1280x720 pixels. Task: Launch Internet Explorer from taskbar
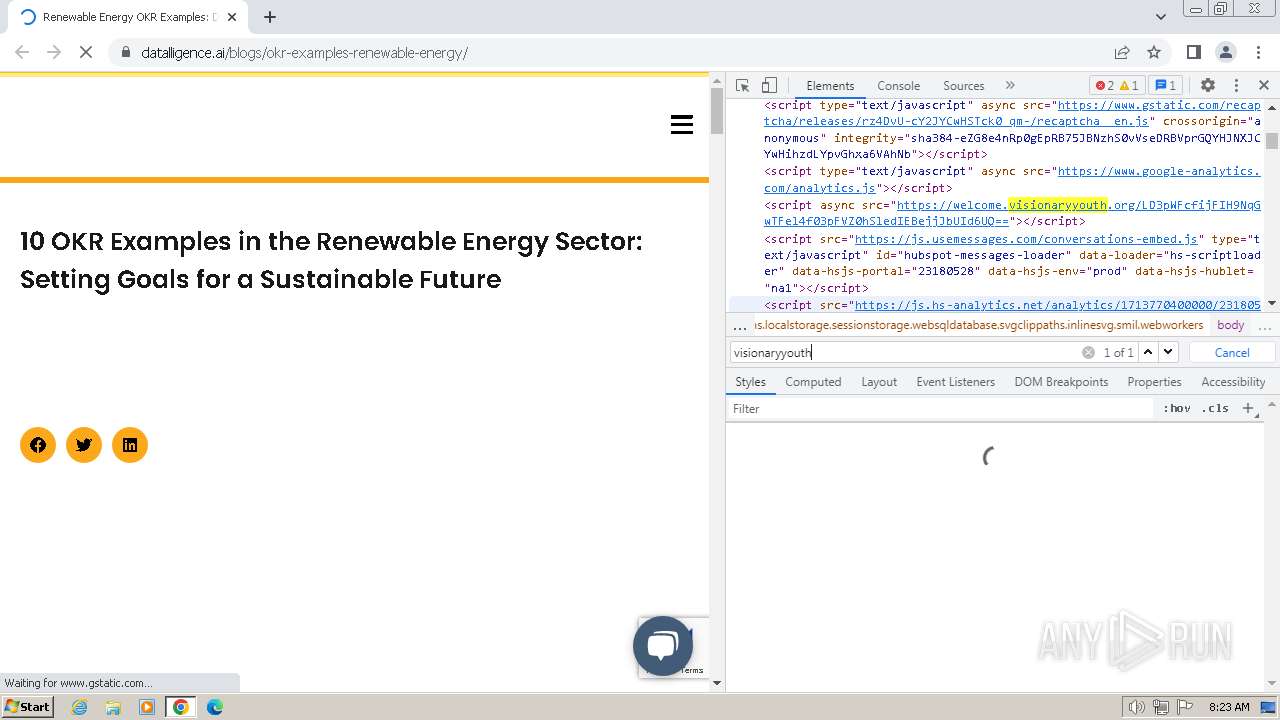80,707
